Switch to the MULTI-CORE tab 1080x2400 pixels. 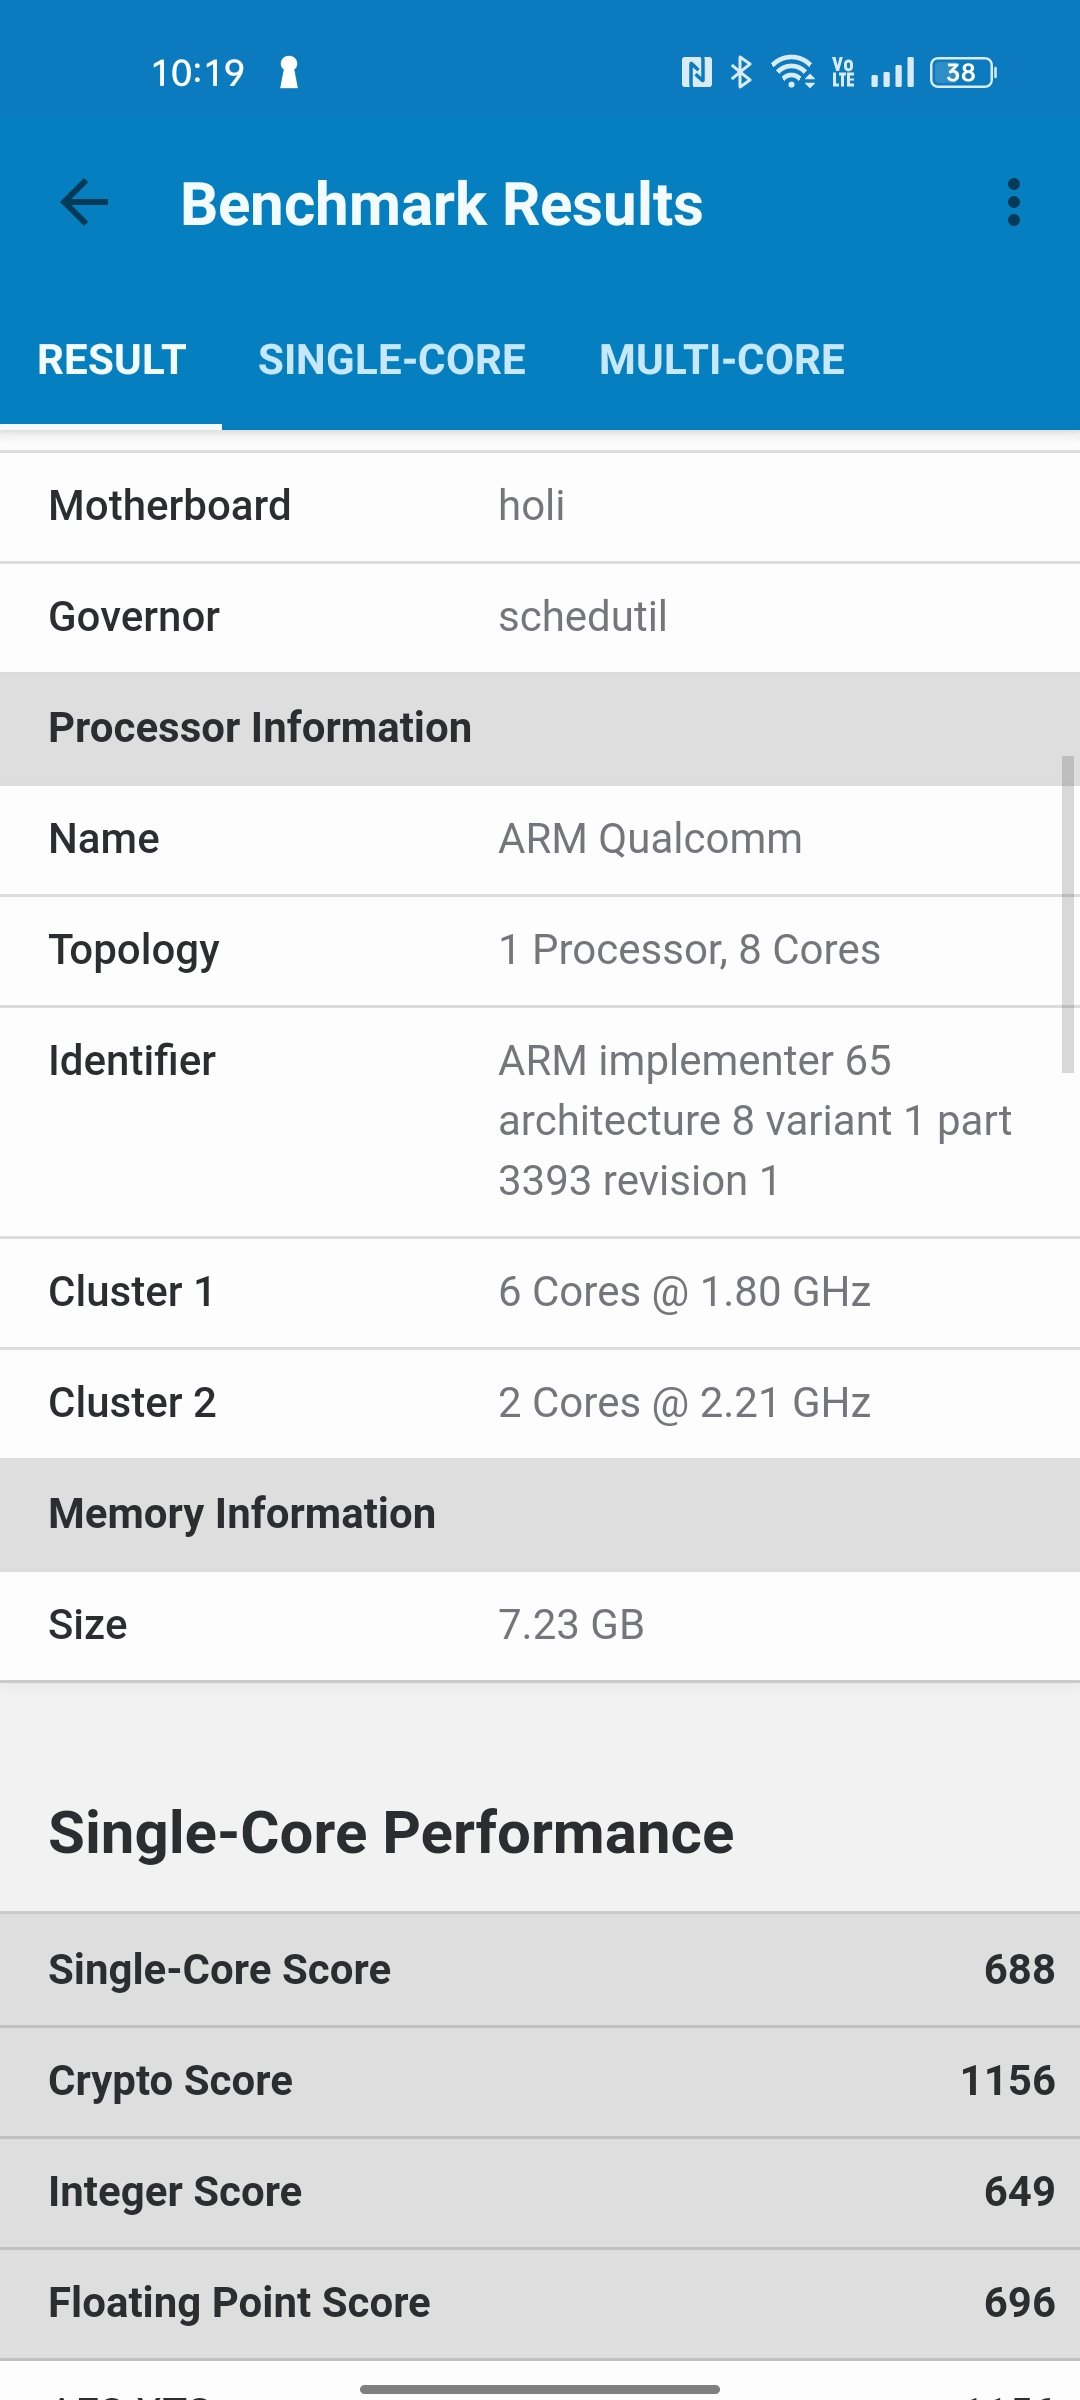click(x=722, y=360)
